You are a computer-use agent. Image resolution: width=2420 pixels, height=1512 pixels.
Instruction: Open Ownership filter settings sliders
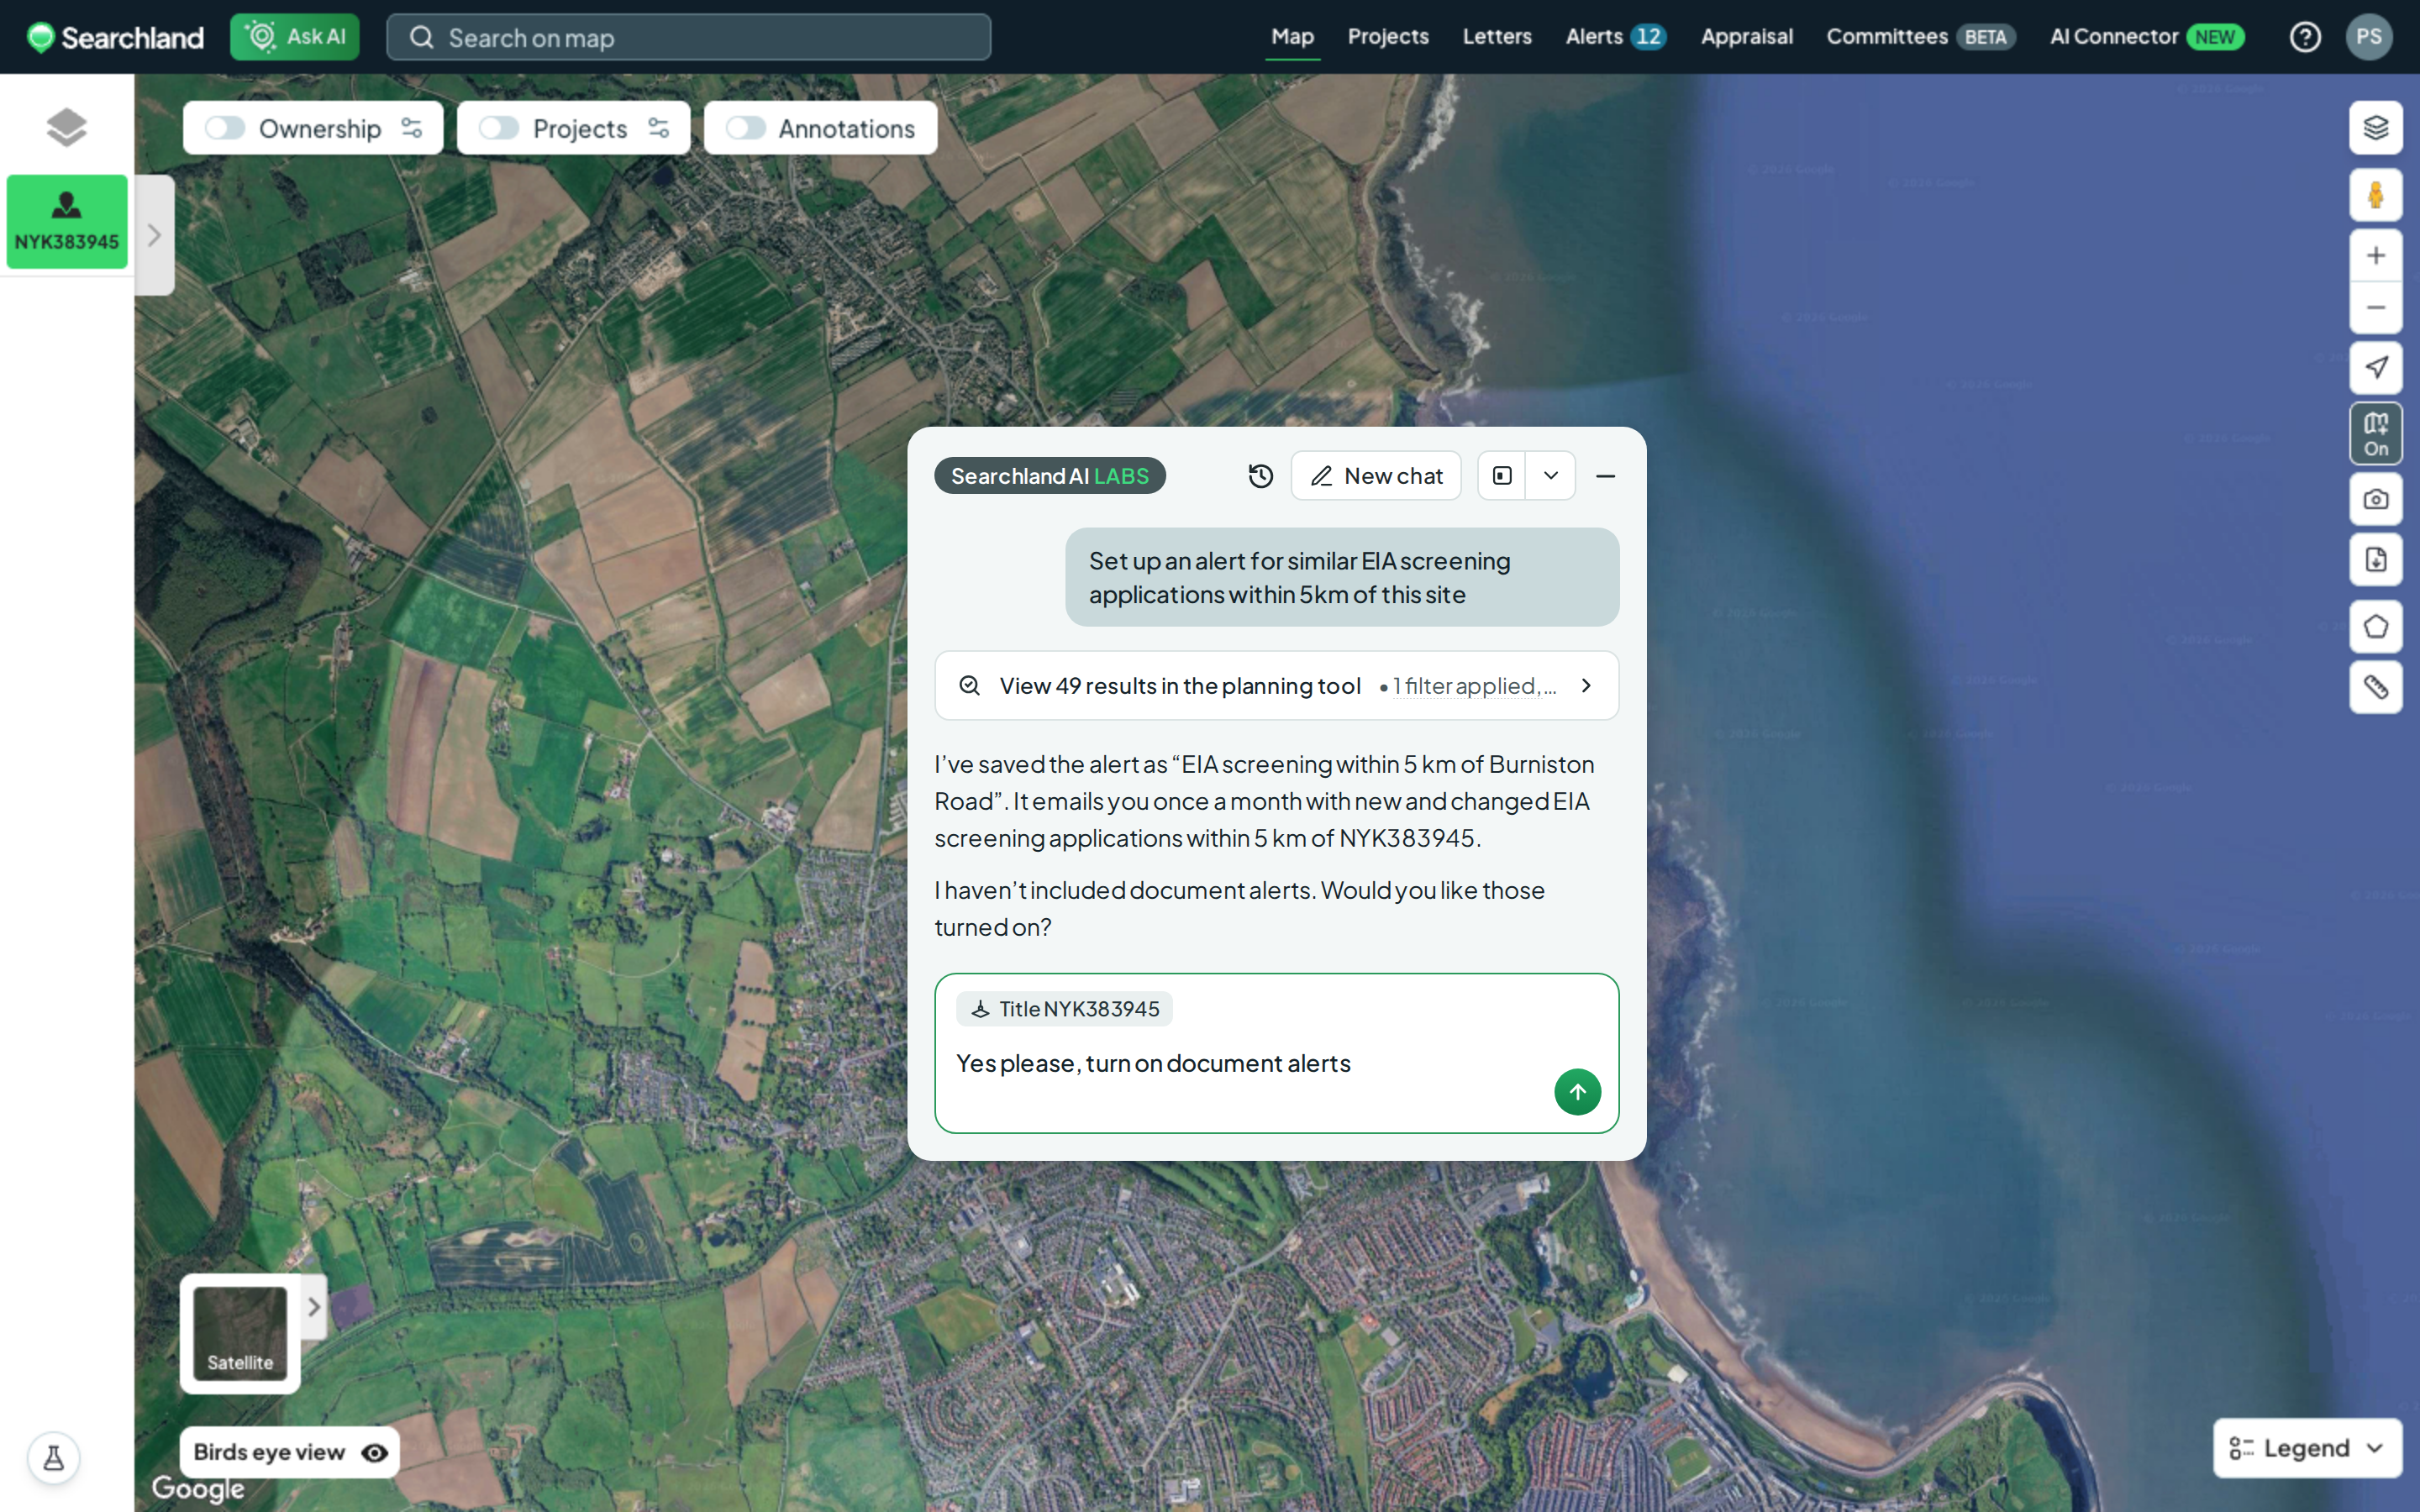(412, 128)
